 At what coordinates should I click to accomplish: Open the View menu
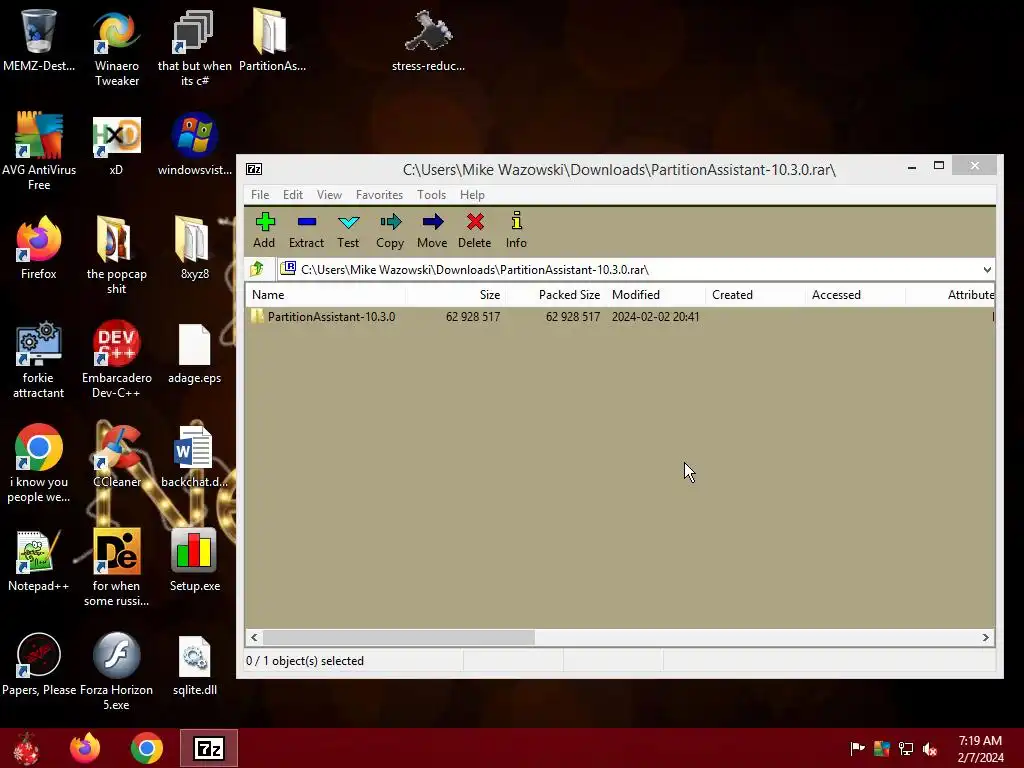tap(329, 195)
